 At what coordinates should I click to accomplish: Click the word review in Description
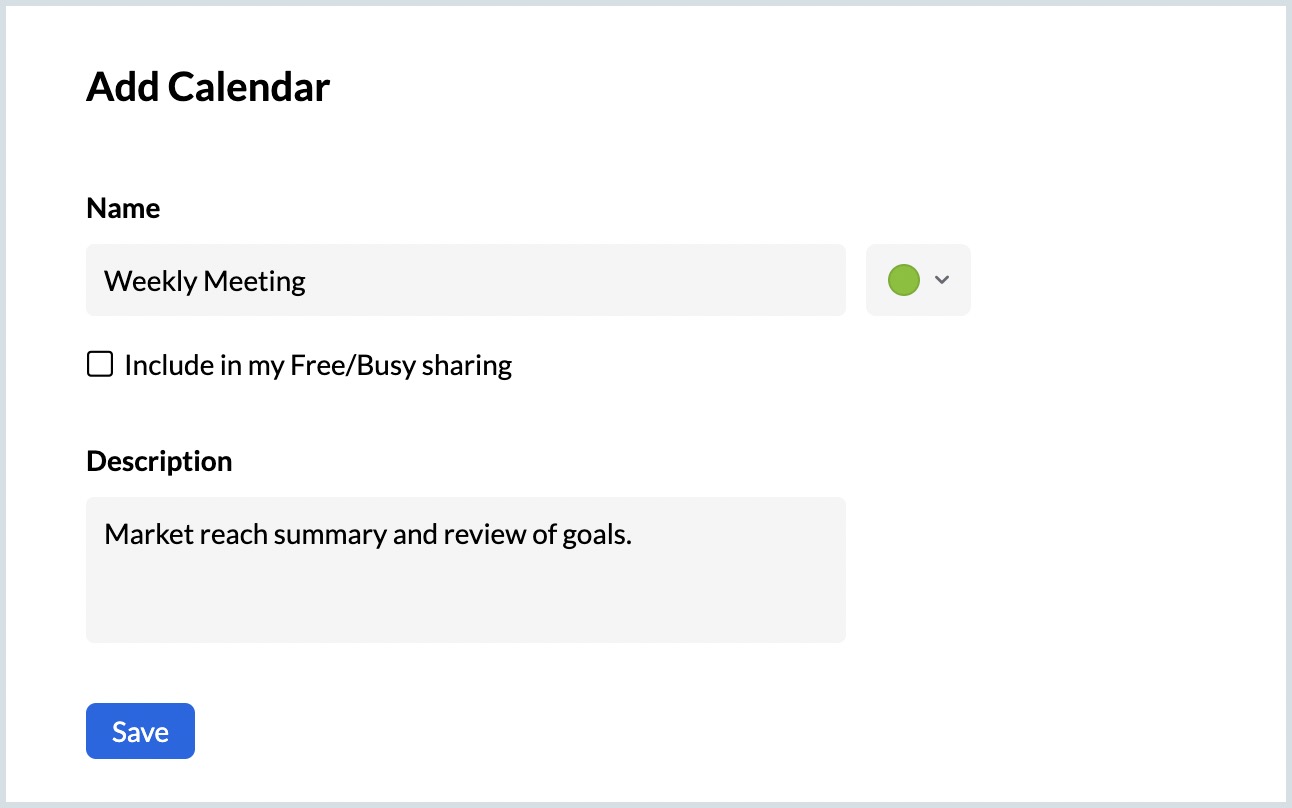tap(484, 535)
